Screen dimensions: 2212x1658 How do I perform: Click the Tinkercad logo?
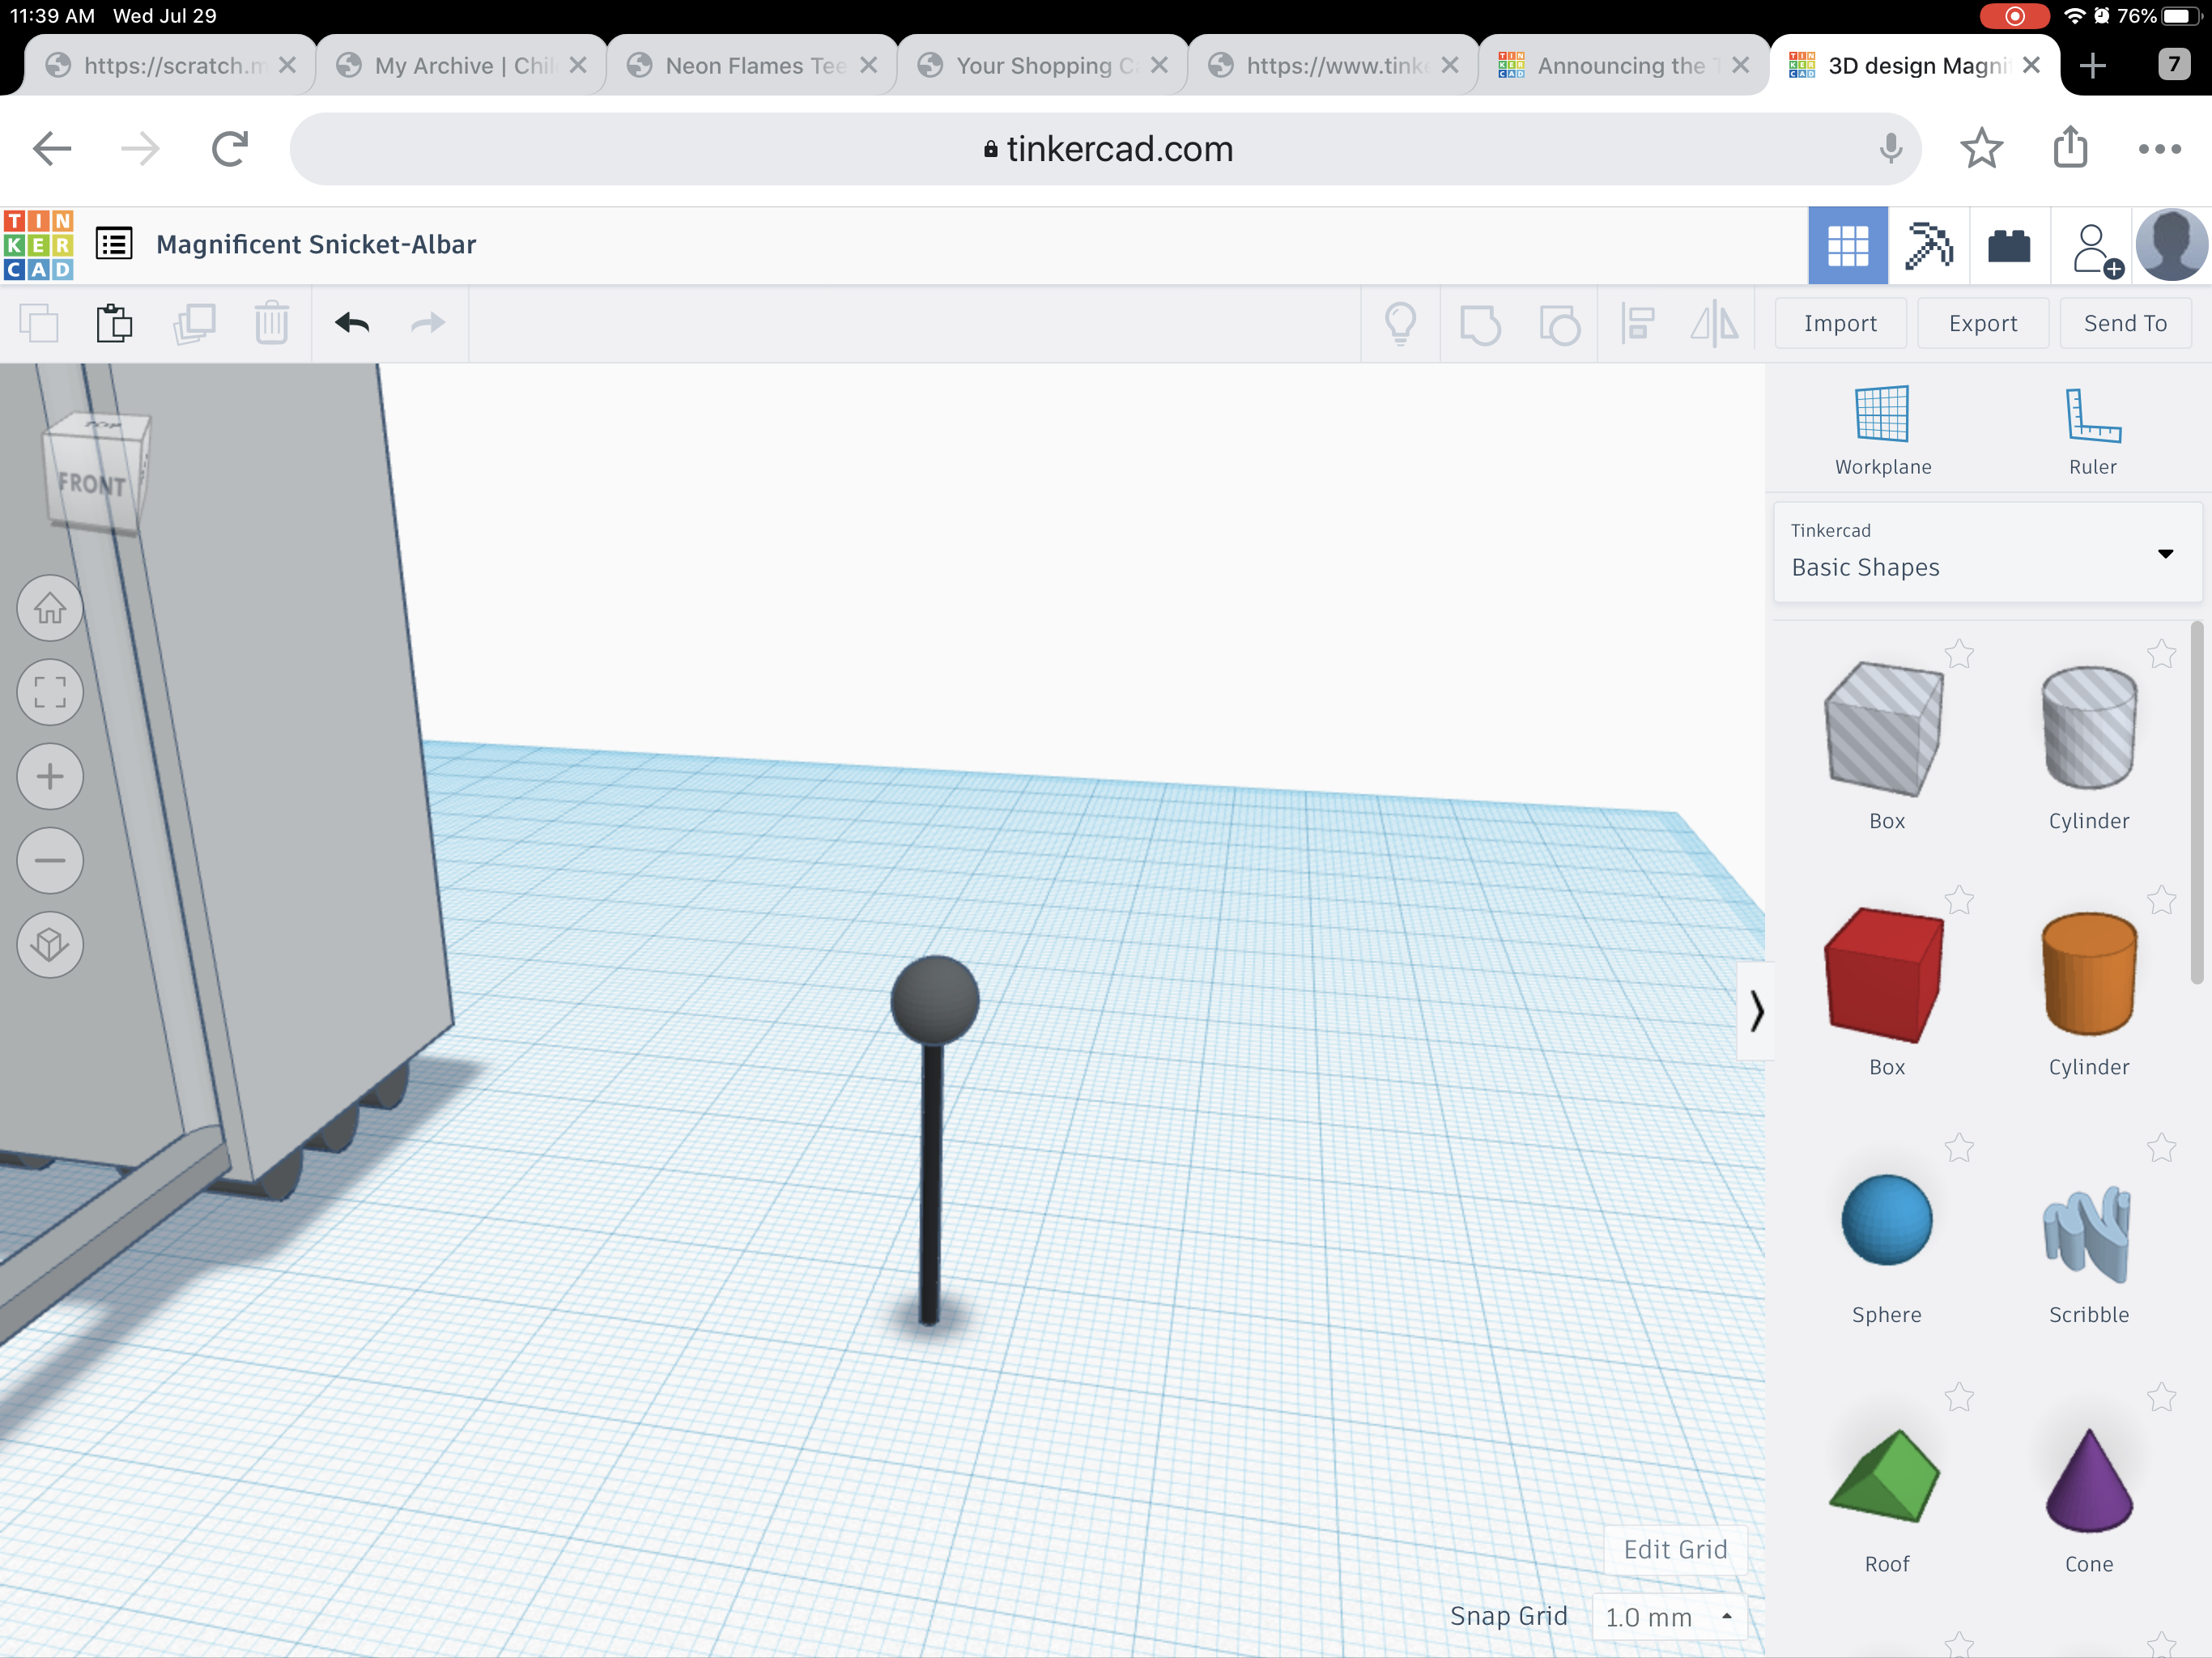point(38,245)
